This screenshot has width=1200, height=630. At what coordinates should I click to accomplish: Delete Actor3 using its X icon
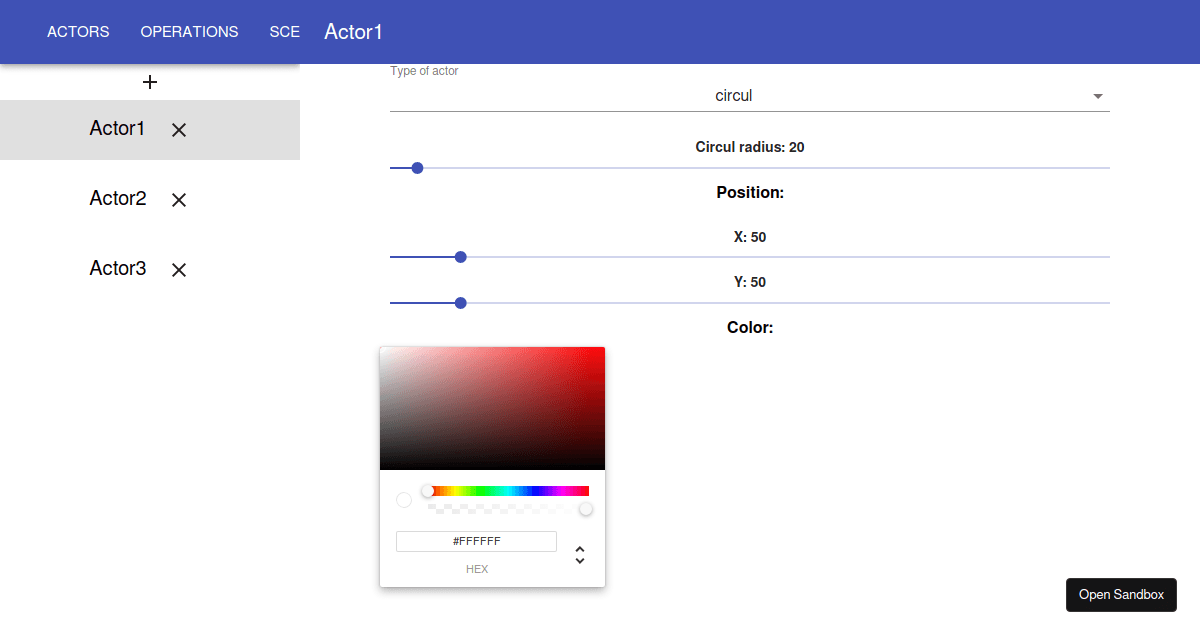click(x=178, y=269)
